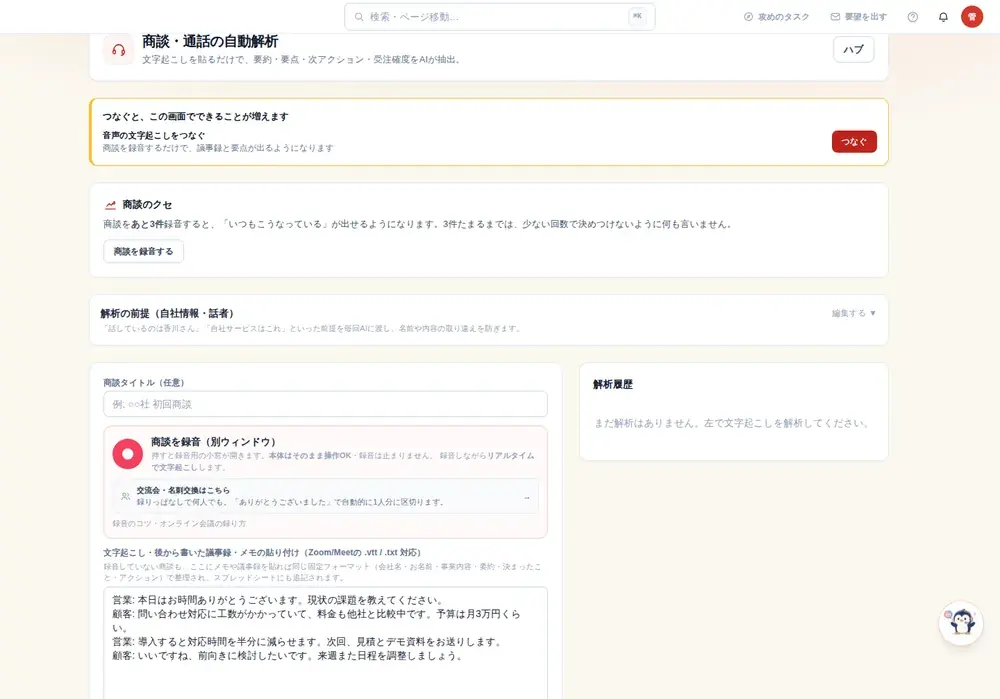Start recording with the red record button
The height and width of the screenshot is (699, 1000).
[128, 453]
